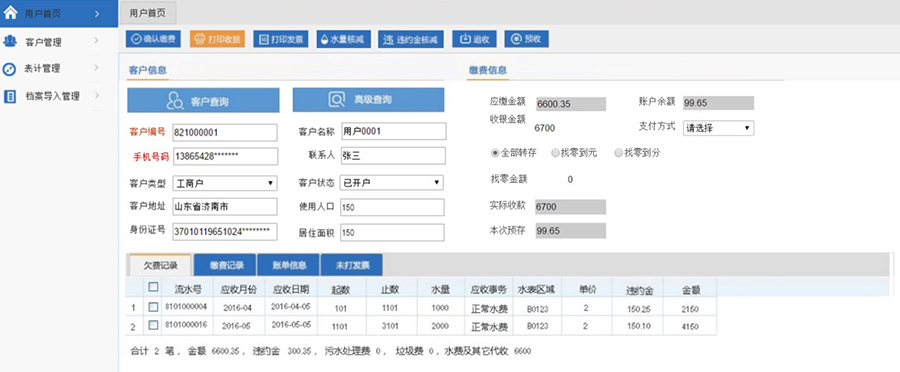This screenshot has width=900, height=372.
Task: Click the 档案导入管理 document icon
Action: (10, 96)
